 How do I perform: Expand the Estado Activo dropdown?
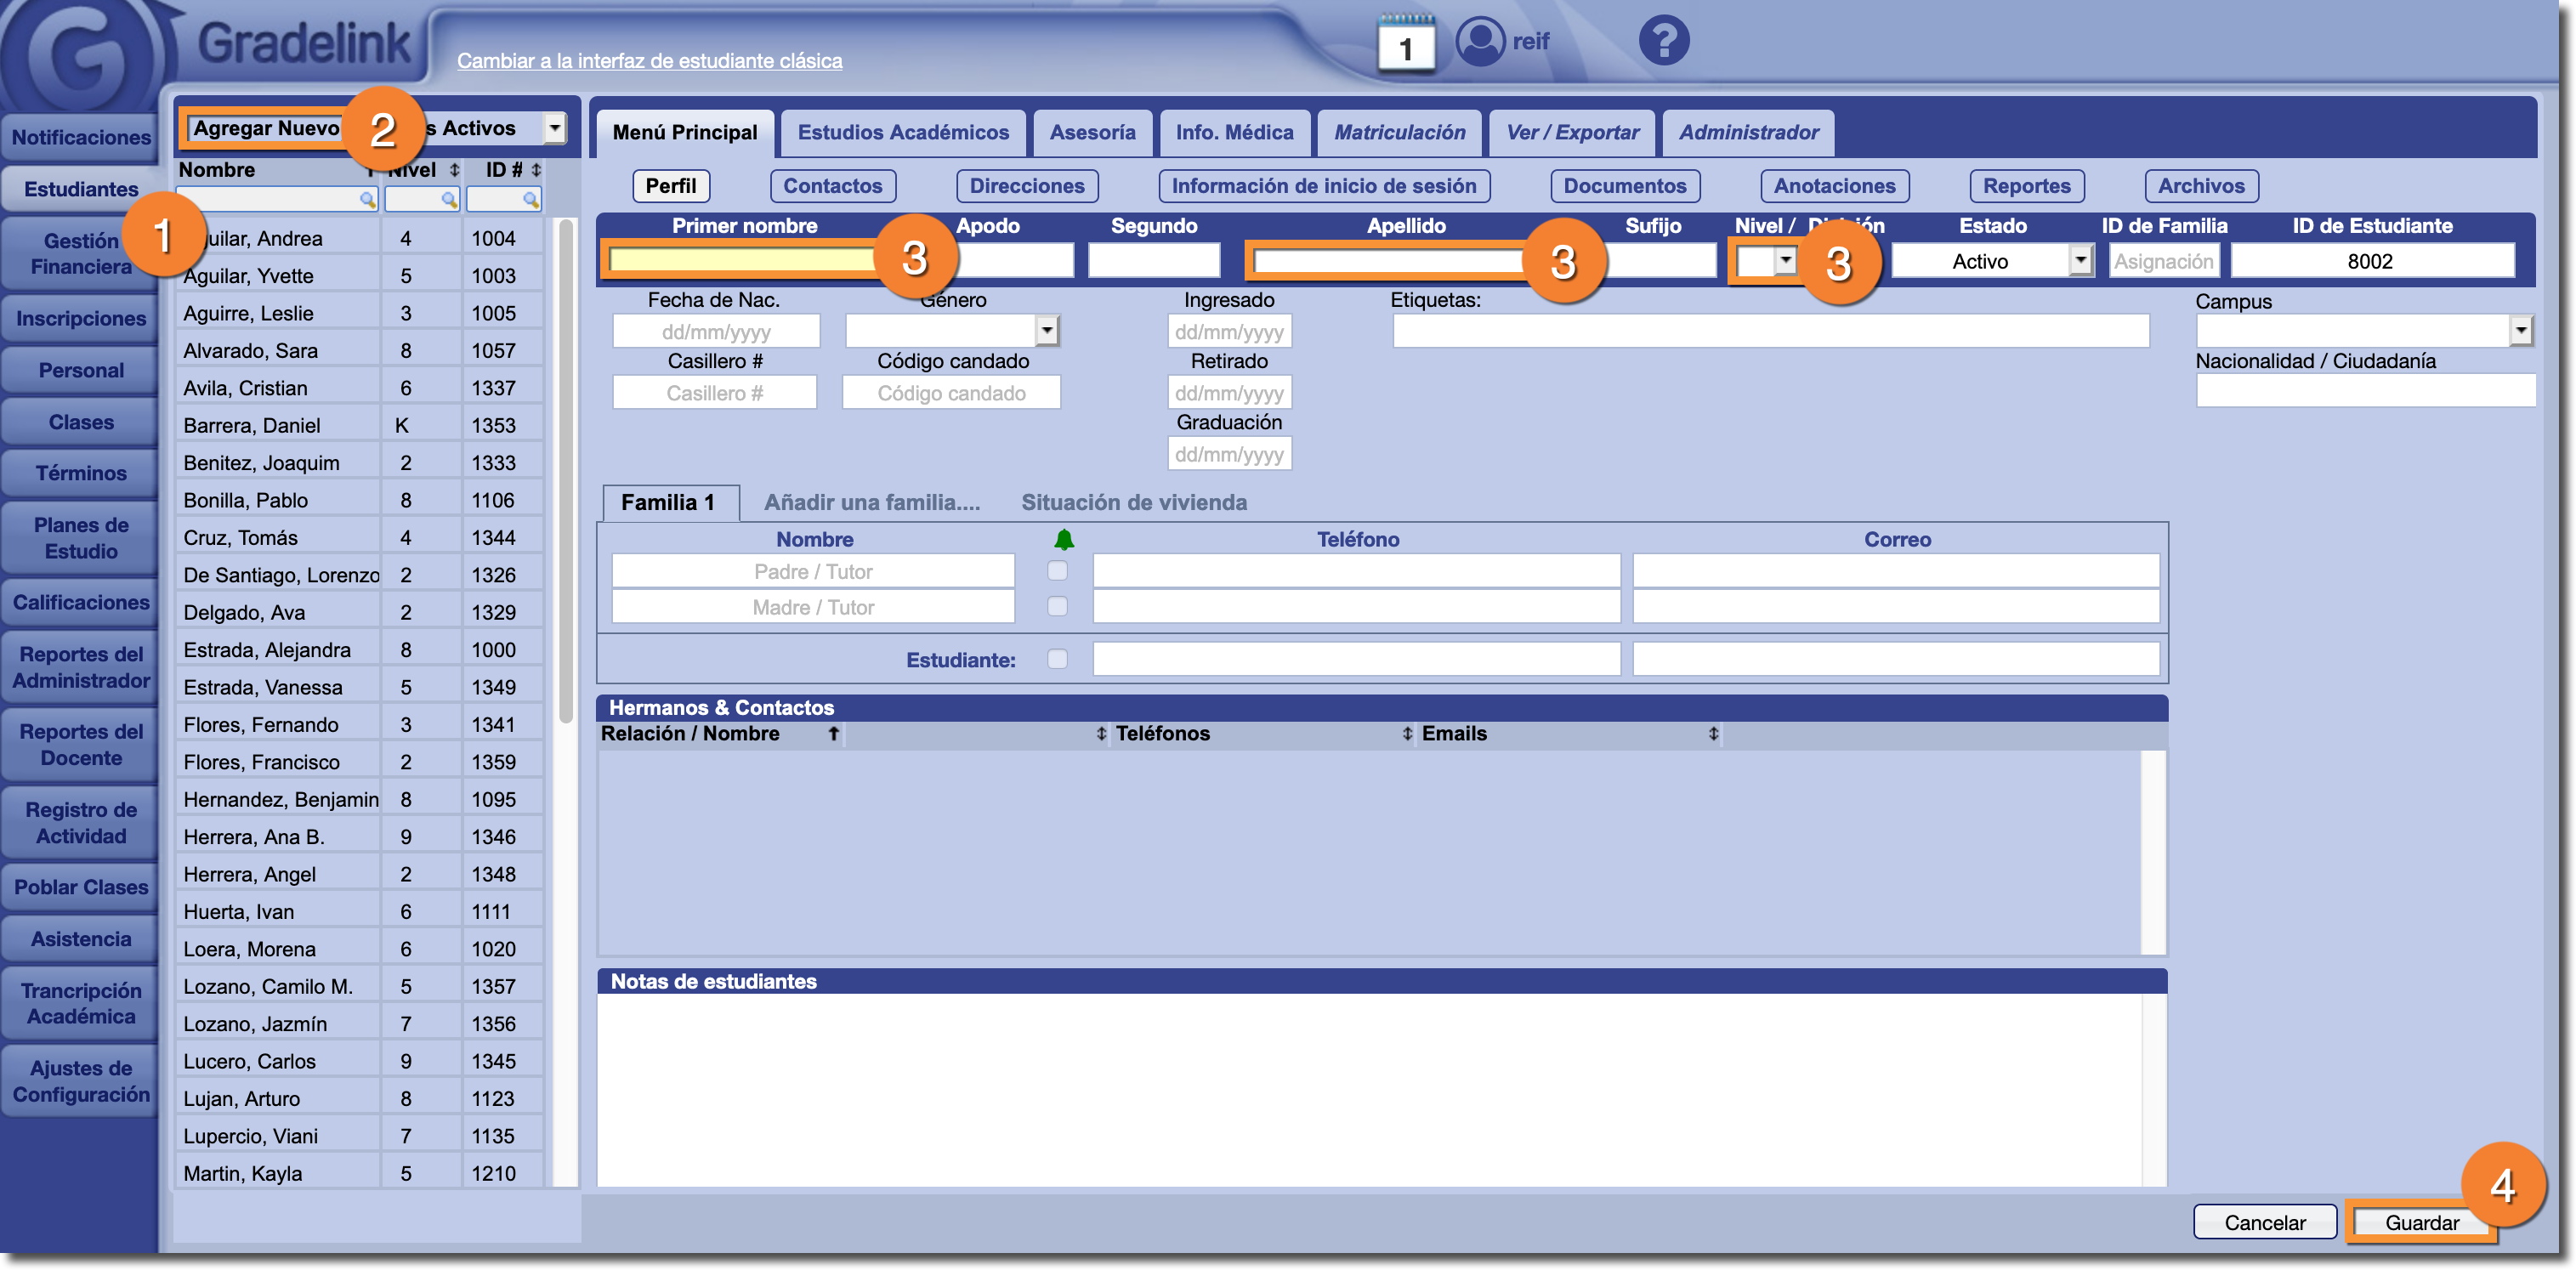point(2080,261)
